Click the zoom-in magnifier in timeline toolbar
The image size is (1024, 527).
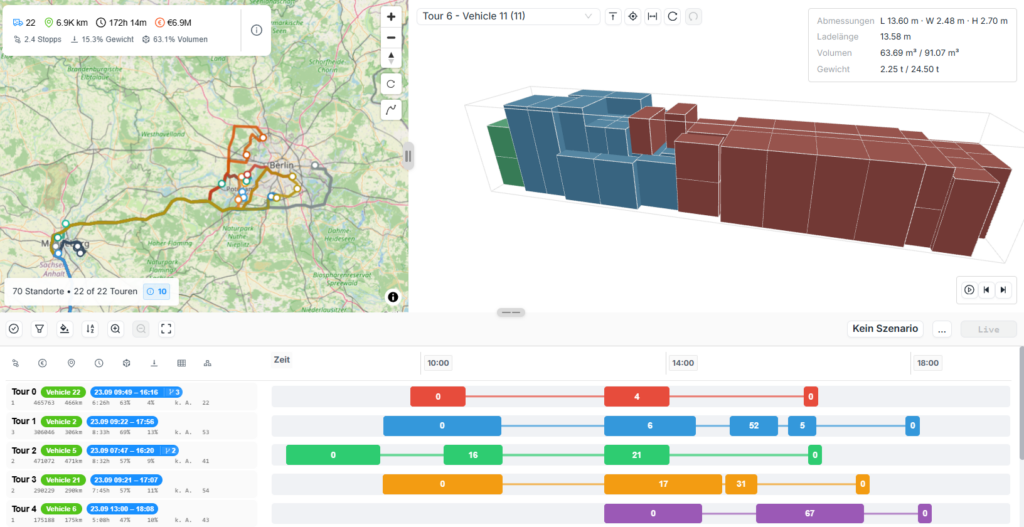[x=116, y=329]
